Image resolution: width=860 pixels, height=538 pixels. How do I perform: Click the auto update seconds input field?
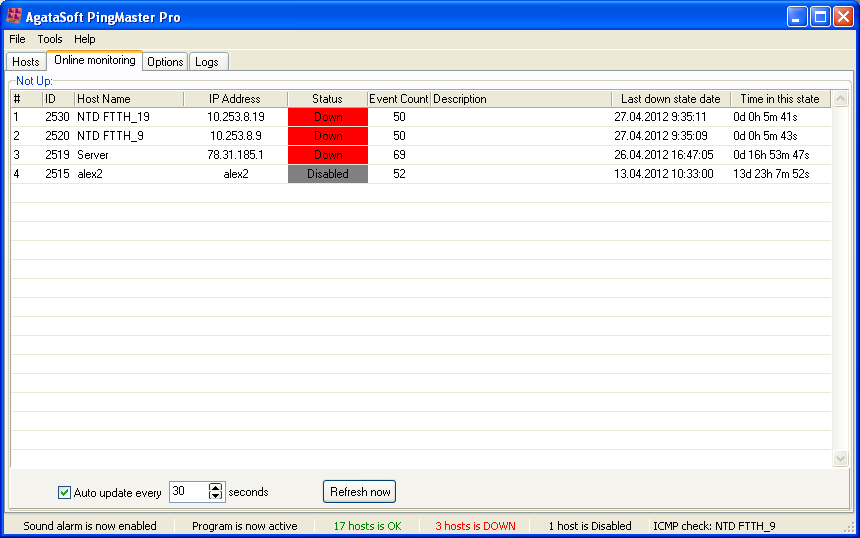click(x=189, y=491)
